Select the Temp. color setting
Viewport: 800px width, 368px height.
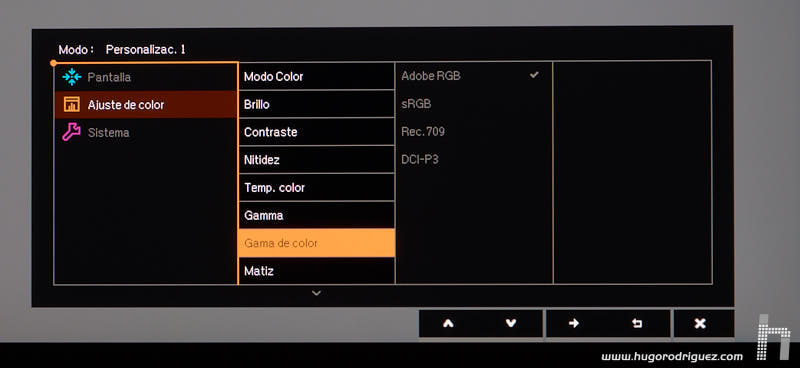pyautogui.click(x=316, y=187)
